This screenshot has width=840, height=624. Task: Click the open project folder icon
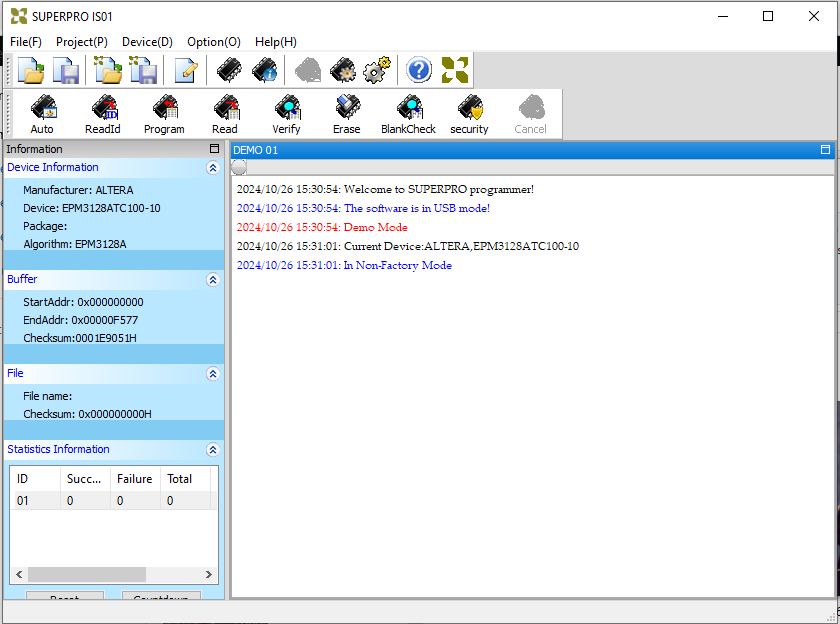coord(109,70)
